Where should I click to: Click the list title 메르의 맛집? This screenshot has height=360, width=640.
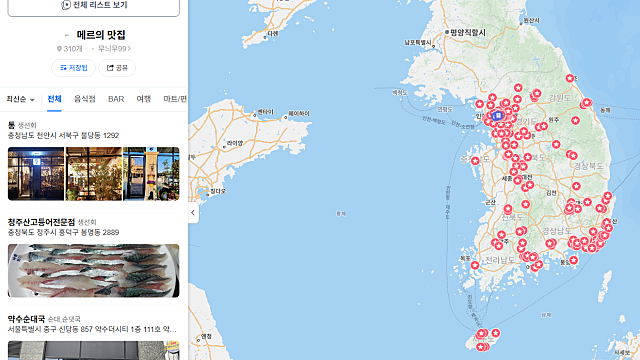pyautogui.click(x=101, y=35)
